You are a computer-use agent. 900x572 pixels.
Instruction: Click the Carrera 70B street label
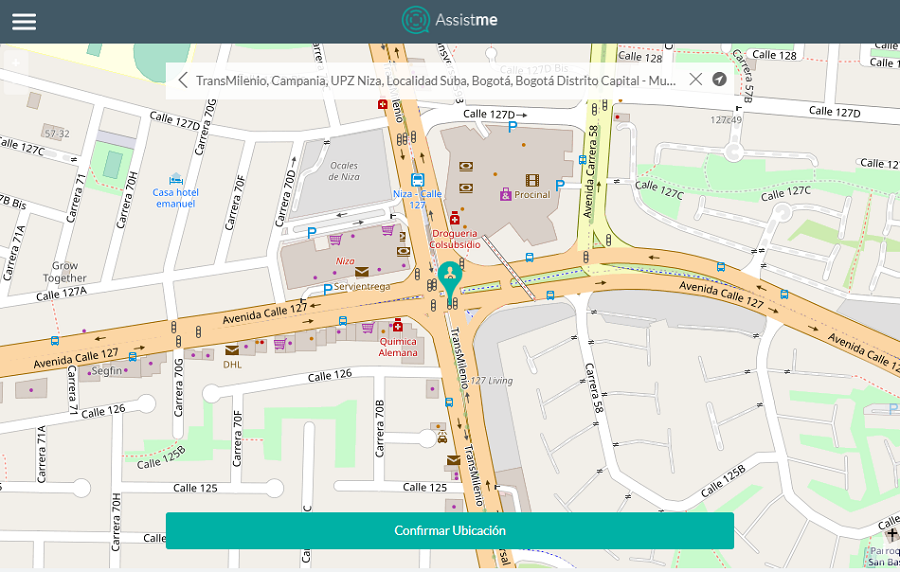379,429
